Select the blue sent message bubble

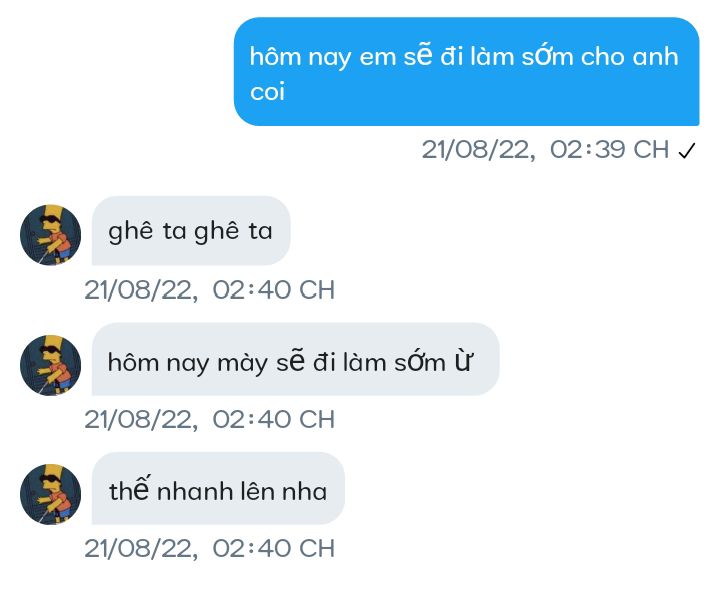pos(467,72)
